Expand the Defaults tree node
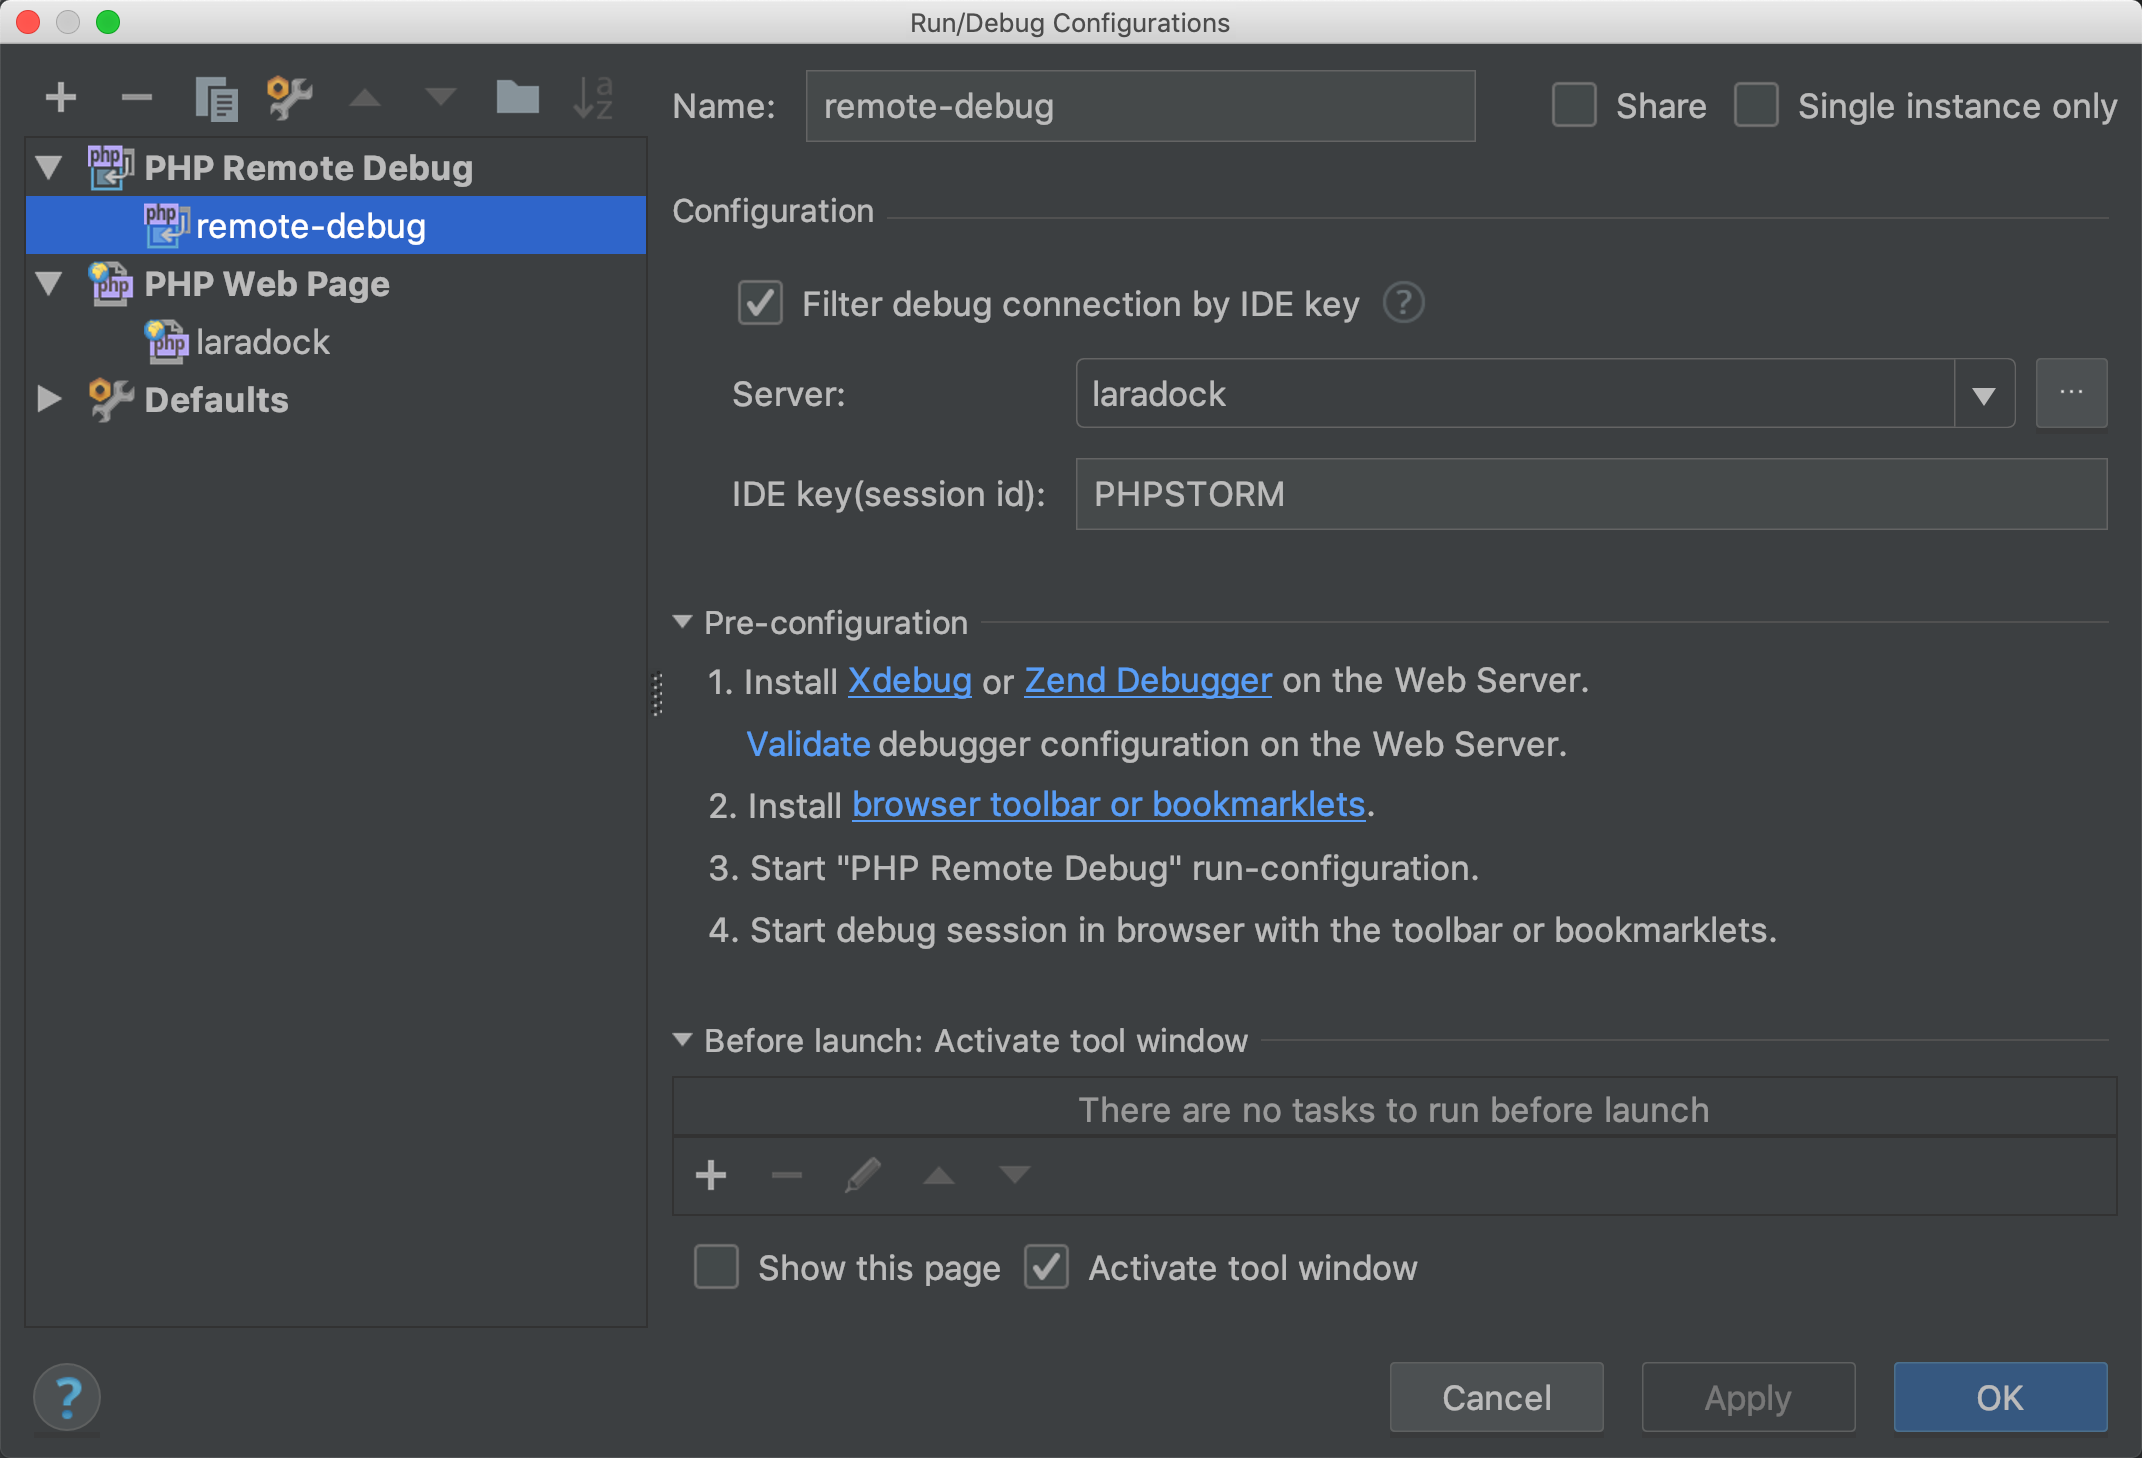Viewport: 2142px width, 1458px height. coord(49,400)
